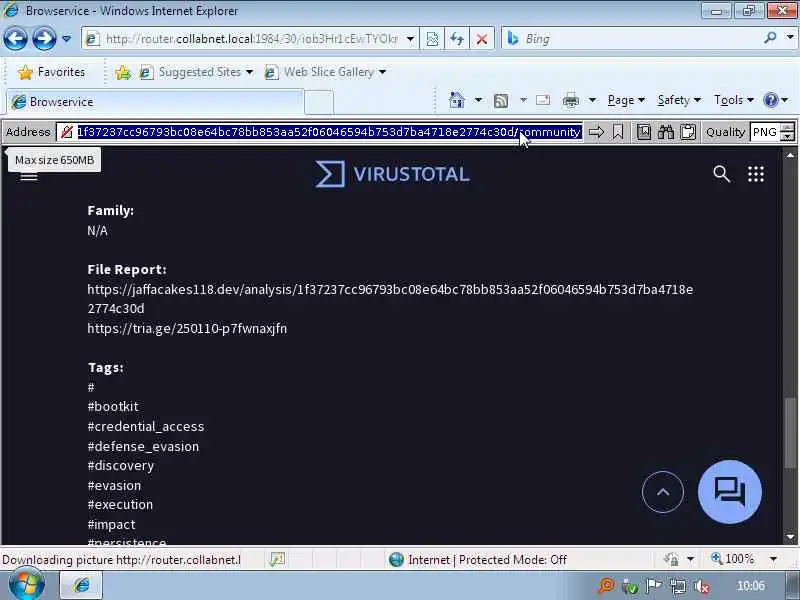Click Internet Explorer taskbar button
The height and width of the screenshot is (600, 800).
tap(81, 585)
